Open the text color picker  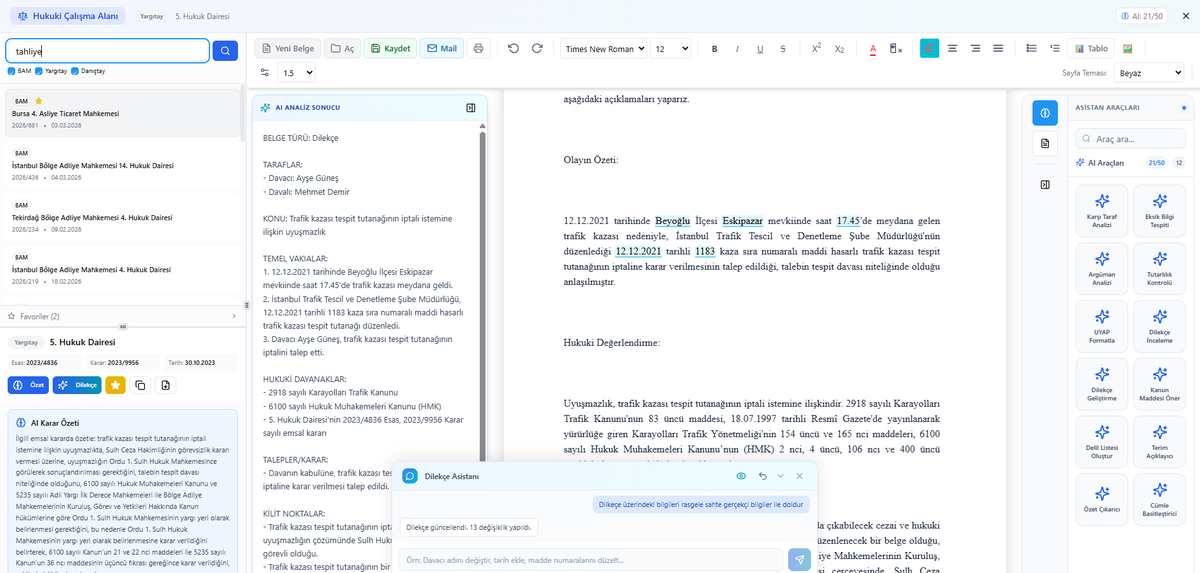(x=873, y=48)
